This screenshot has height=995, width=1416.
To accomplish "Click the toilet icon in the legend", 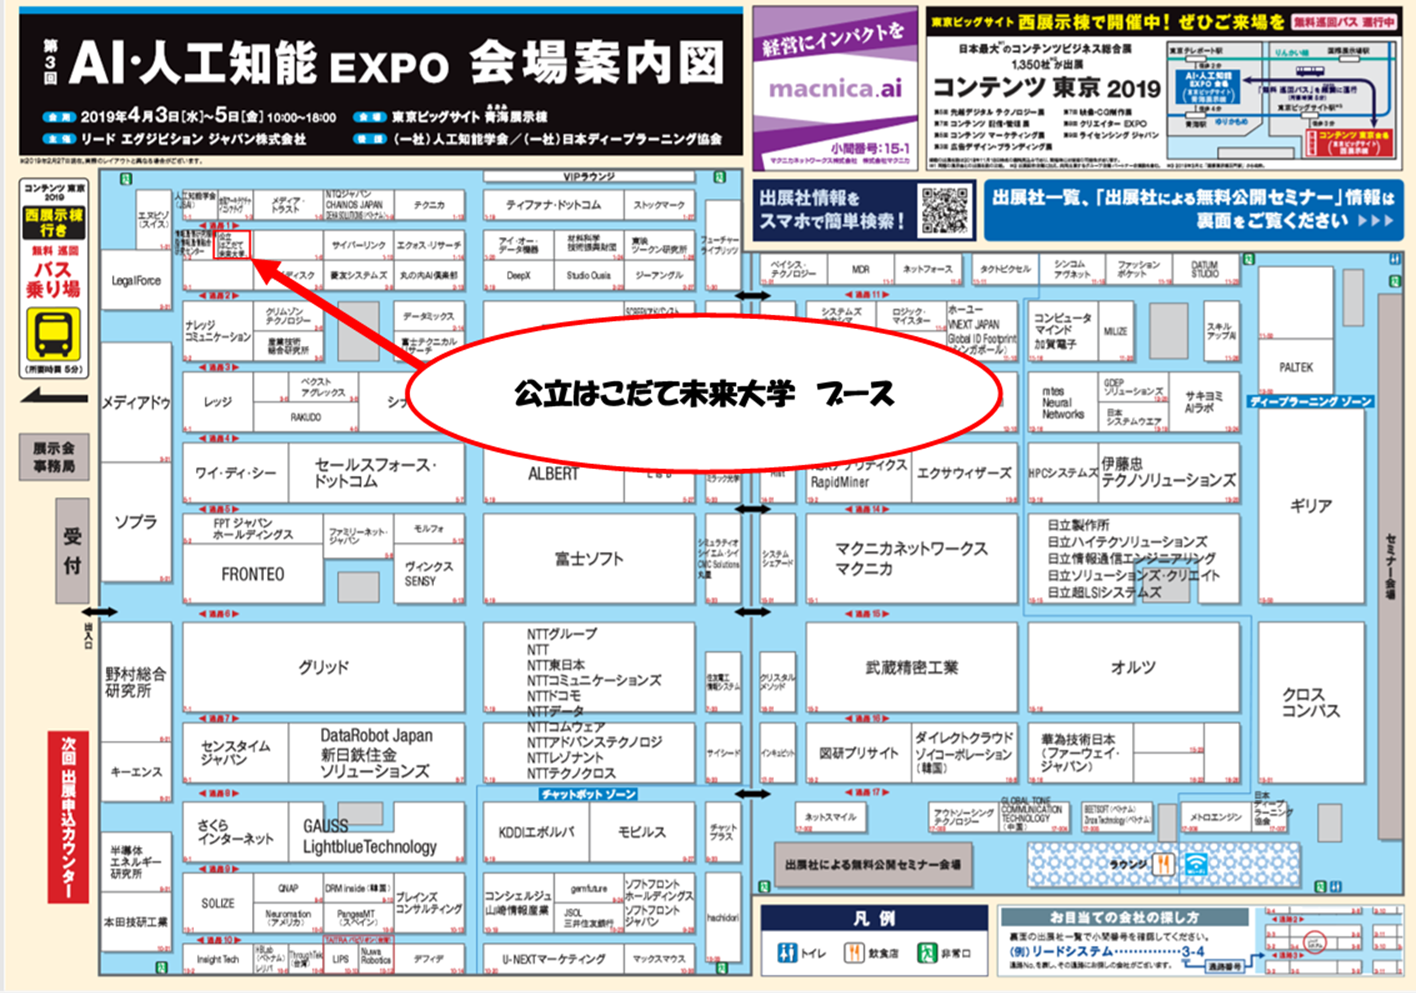I will [x=788, y=953].
